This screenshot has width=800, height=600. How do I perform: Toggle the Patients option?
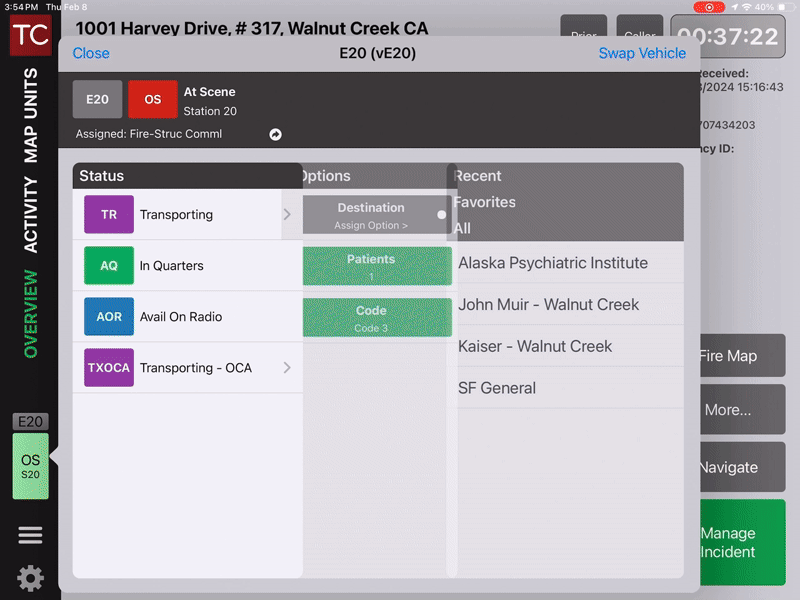click(371, 266)
